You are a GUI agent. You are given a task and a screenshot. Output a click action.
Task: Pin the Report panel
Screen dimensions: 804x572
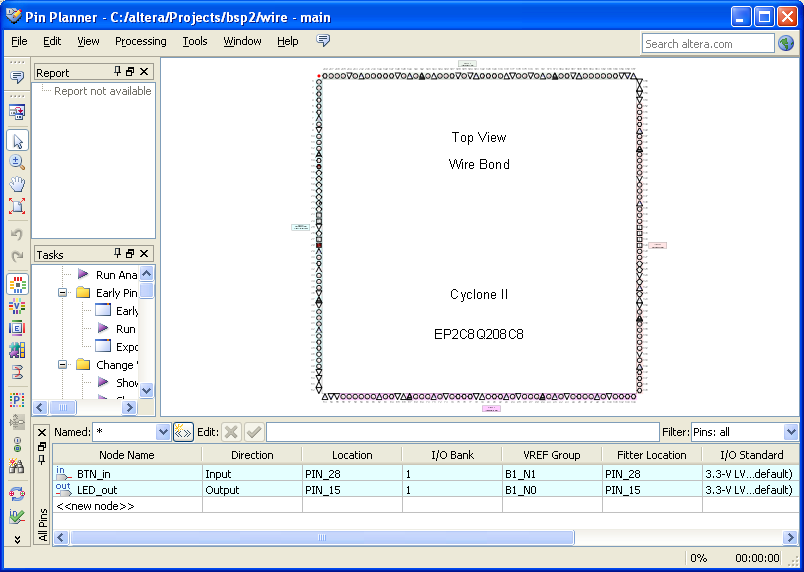pyautogui.click(x=118, y=72)
